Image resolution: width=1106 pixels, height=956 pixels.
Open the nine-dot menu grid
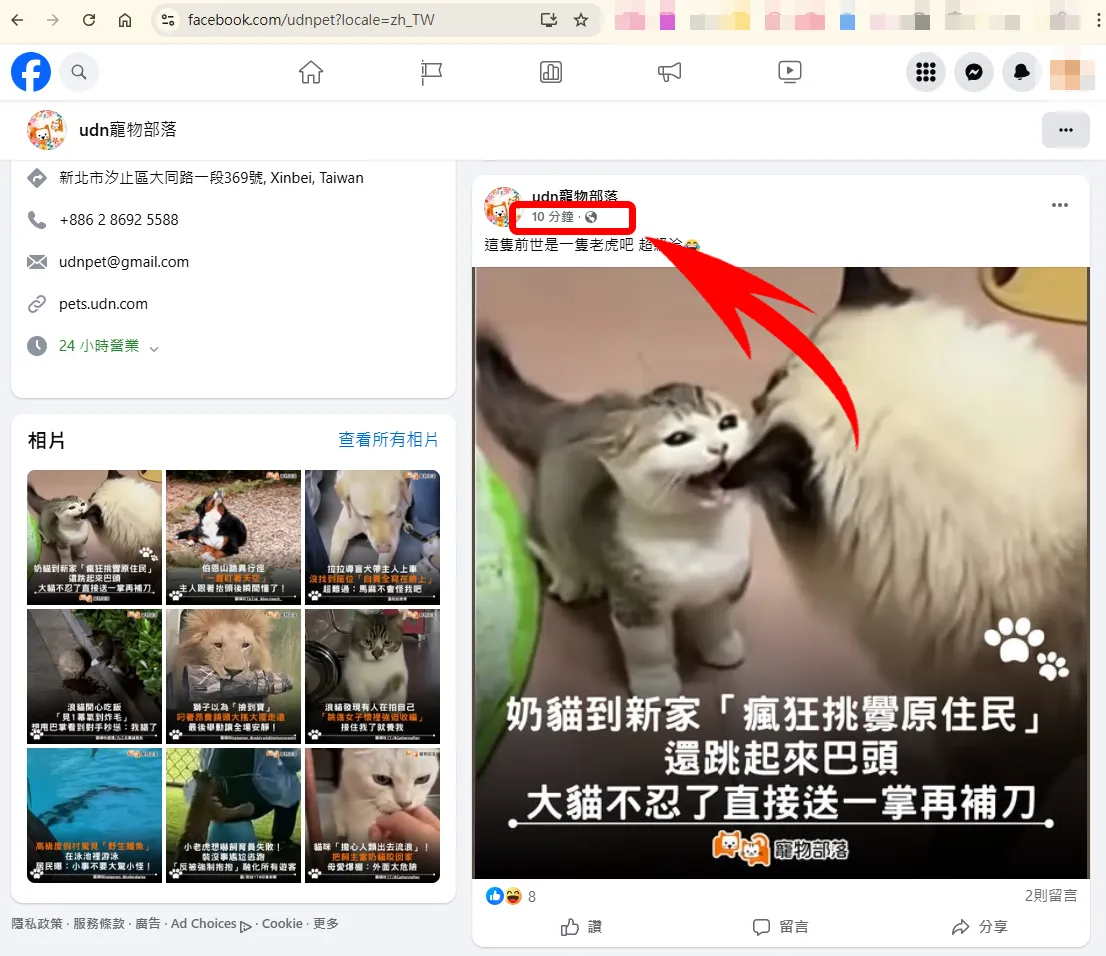pyautogui.click(x=926, y=71)
